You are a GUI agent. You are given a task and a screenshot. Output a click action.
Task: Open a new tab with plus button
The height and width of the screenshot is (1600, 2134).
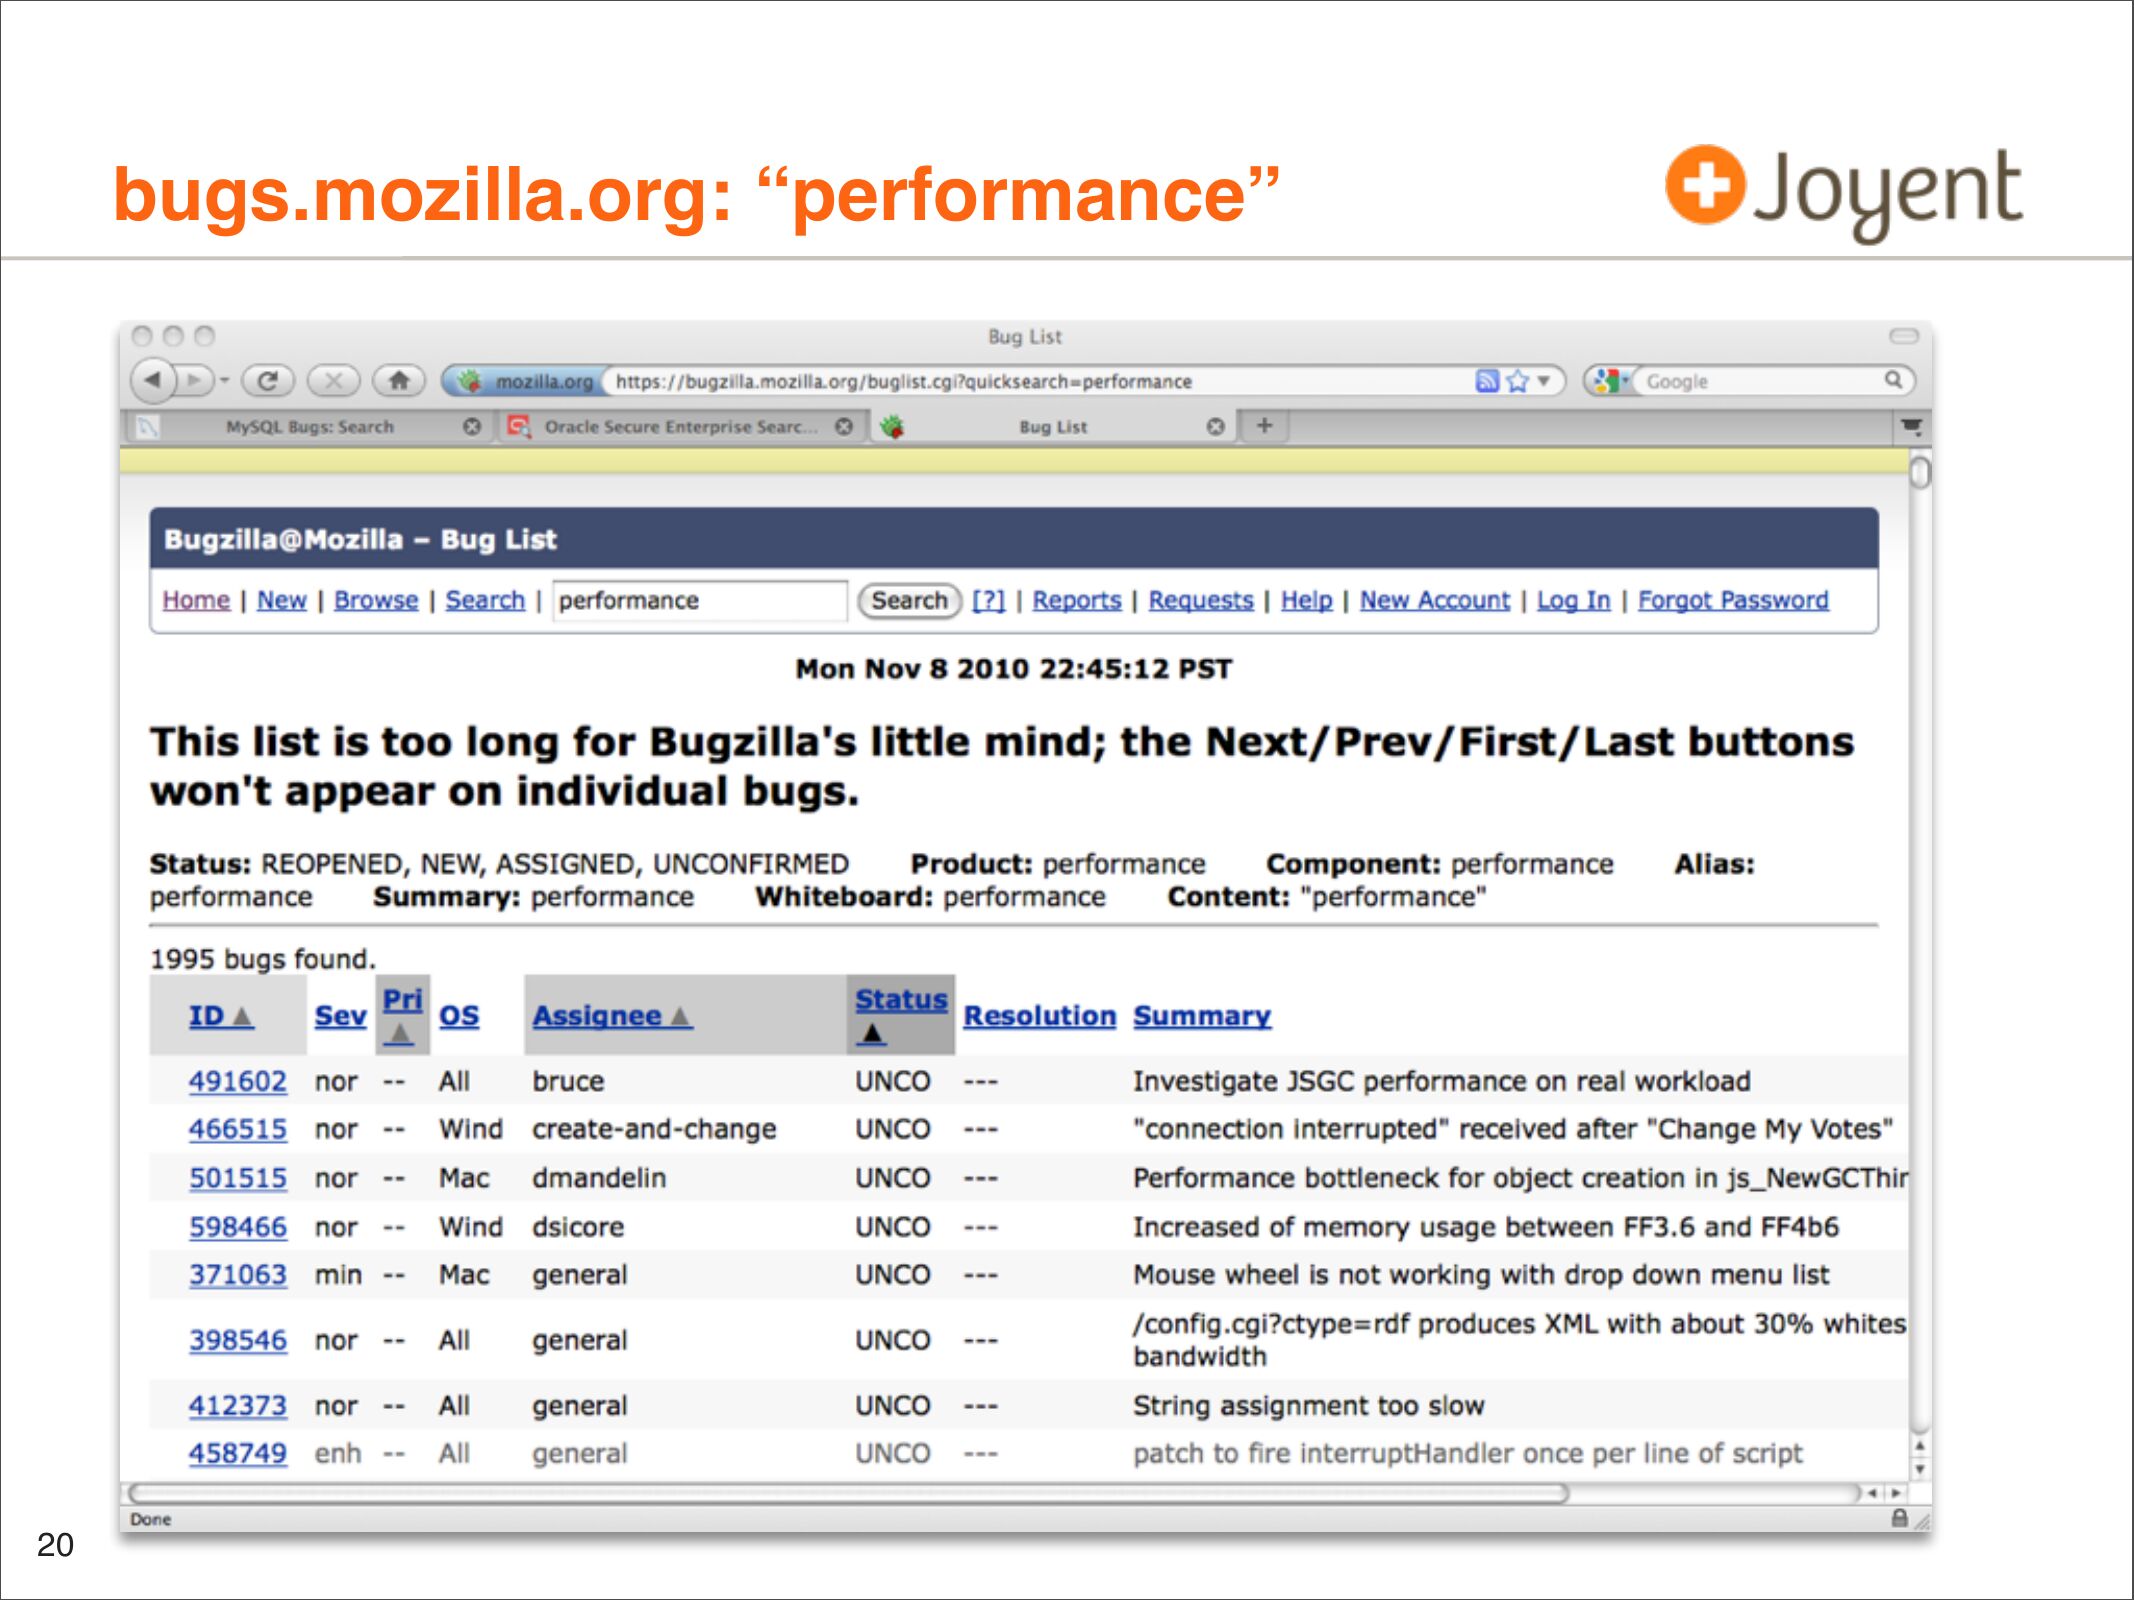[x=1264, y=426]
